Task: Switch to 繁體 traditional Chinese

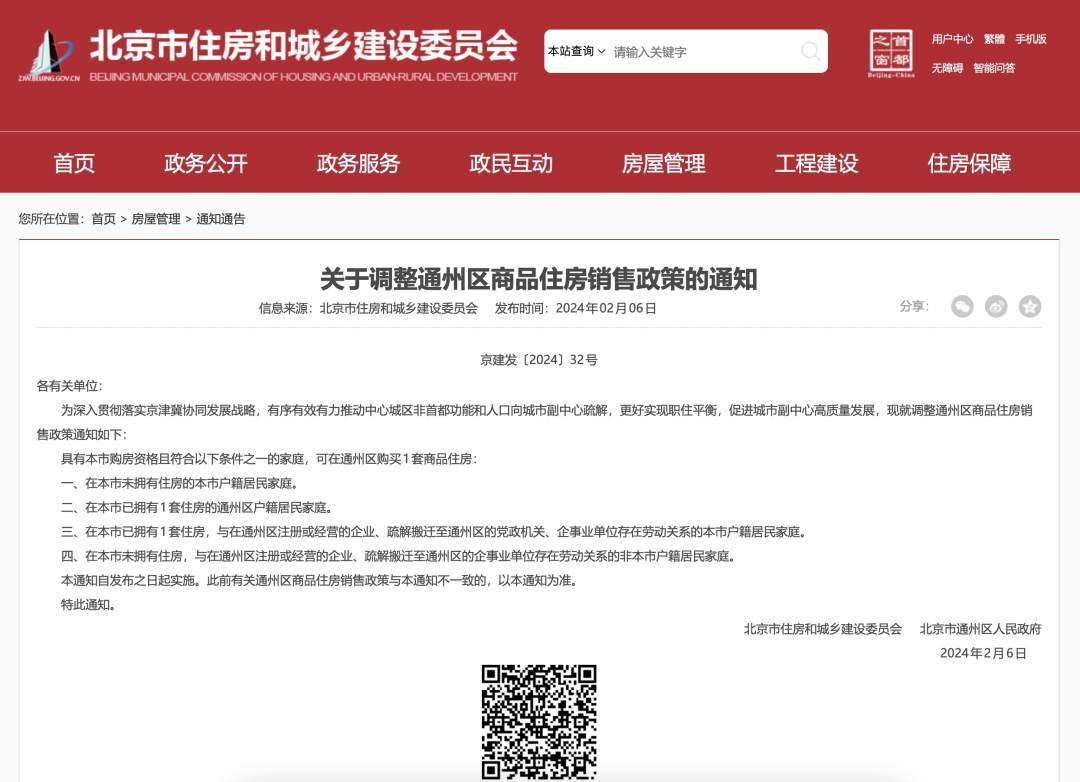Action: pyautogui.click(x=994, y=39)
